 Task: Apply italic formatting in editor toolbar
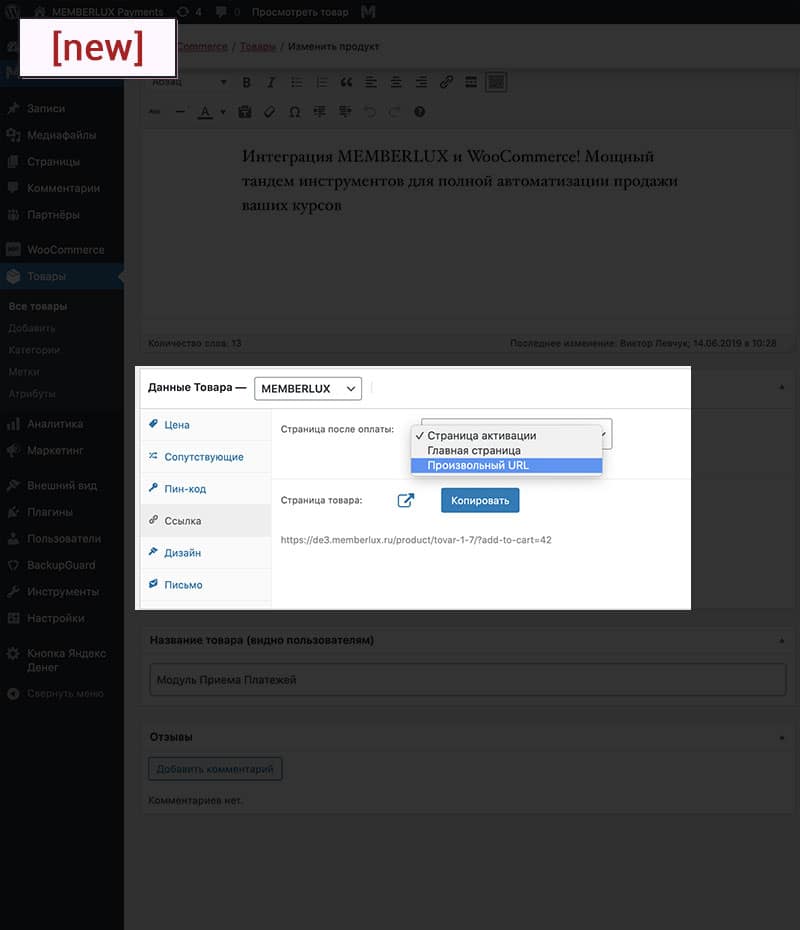pos(270,82)
